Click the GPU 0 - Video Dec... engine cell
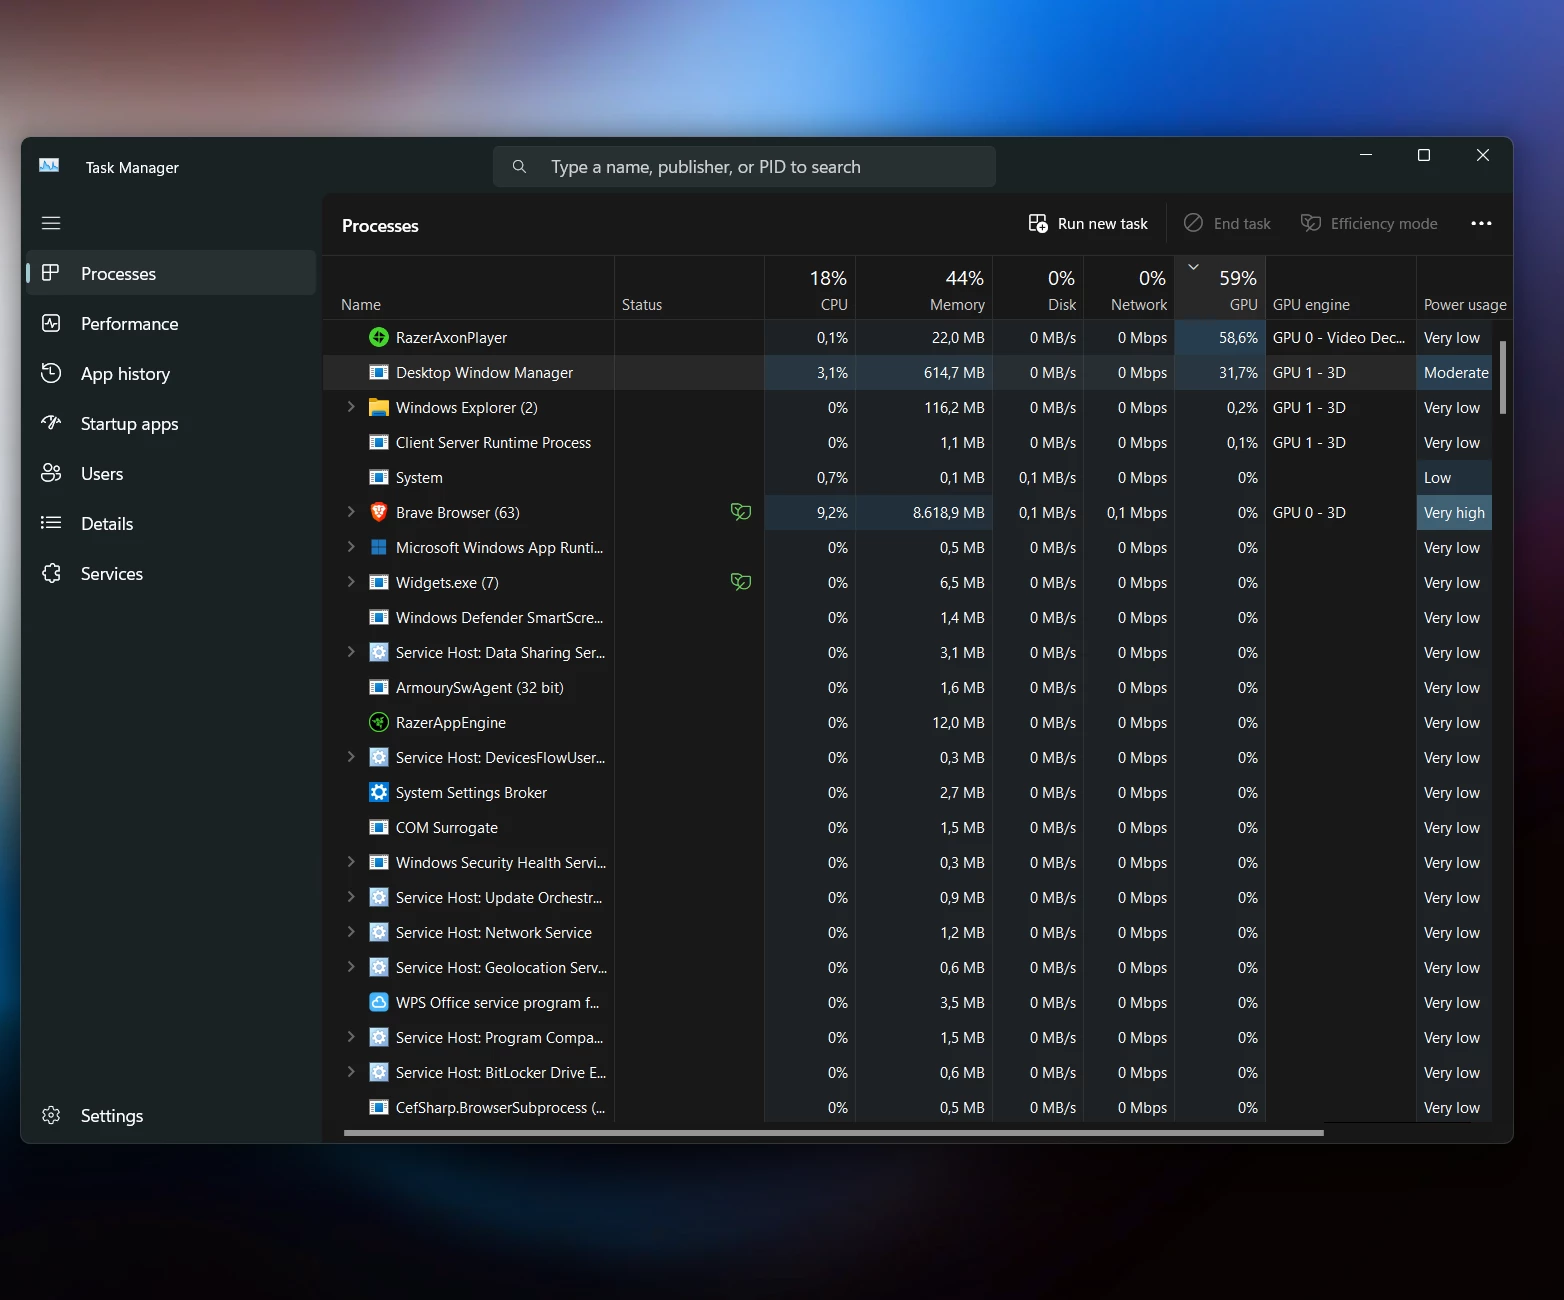1564x1300 pixels. tap(1341, 338)
